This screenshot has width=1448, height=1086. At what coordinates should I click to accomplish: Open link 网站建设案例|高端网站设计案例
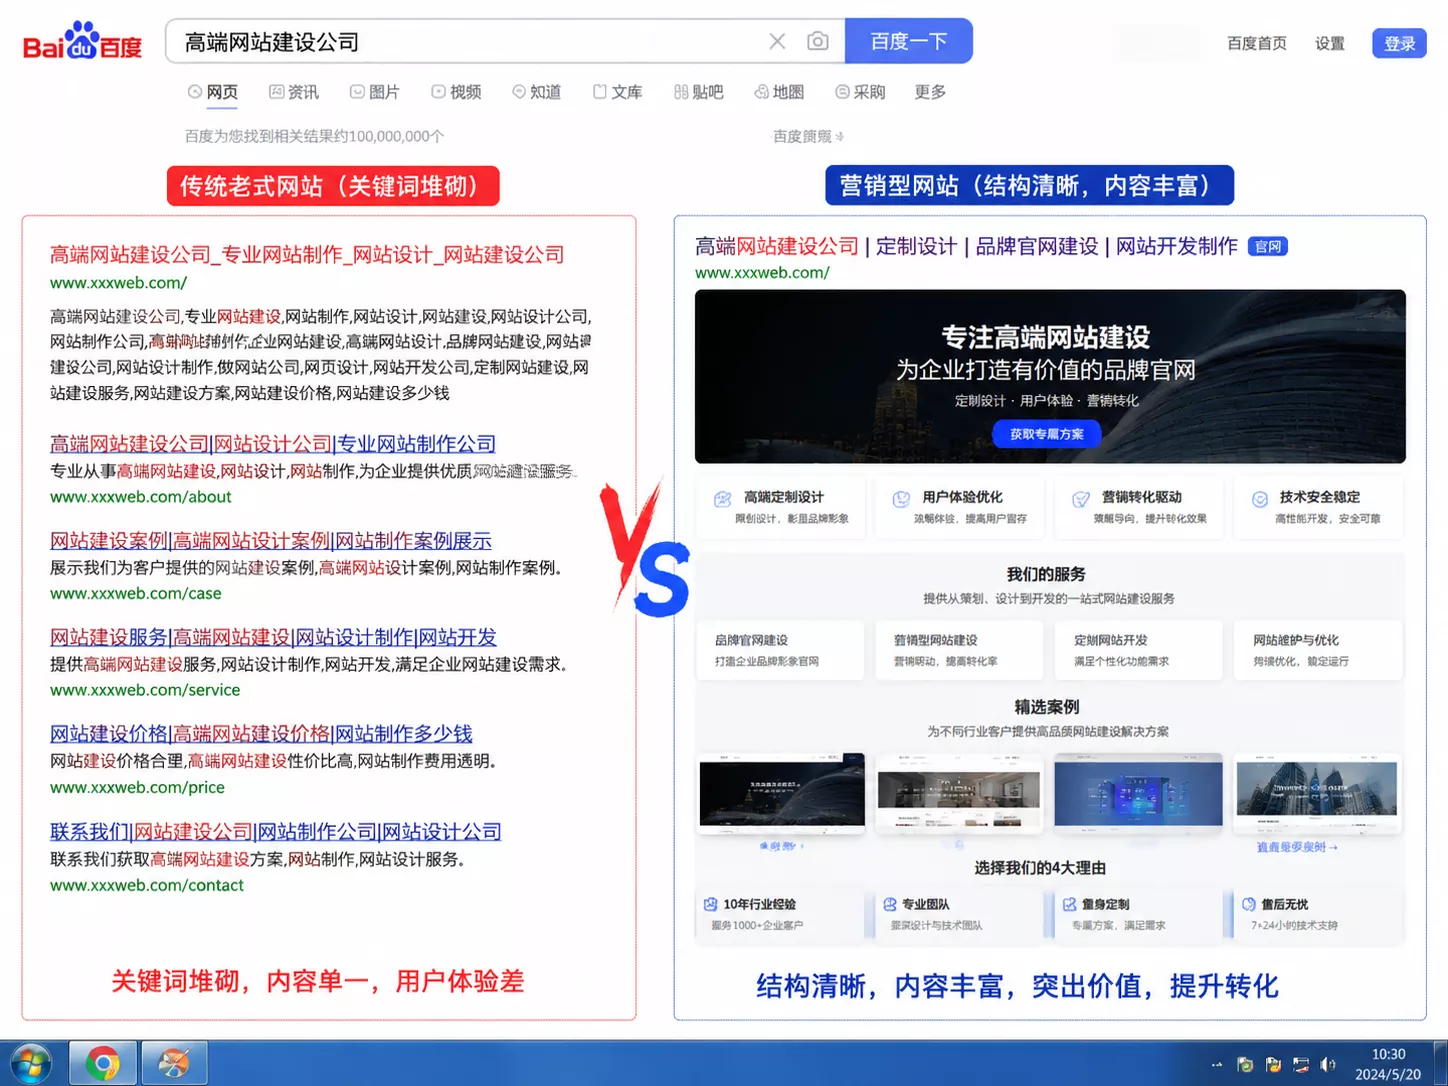pyautogui.click(x=271, y=541)
